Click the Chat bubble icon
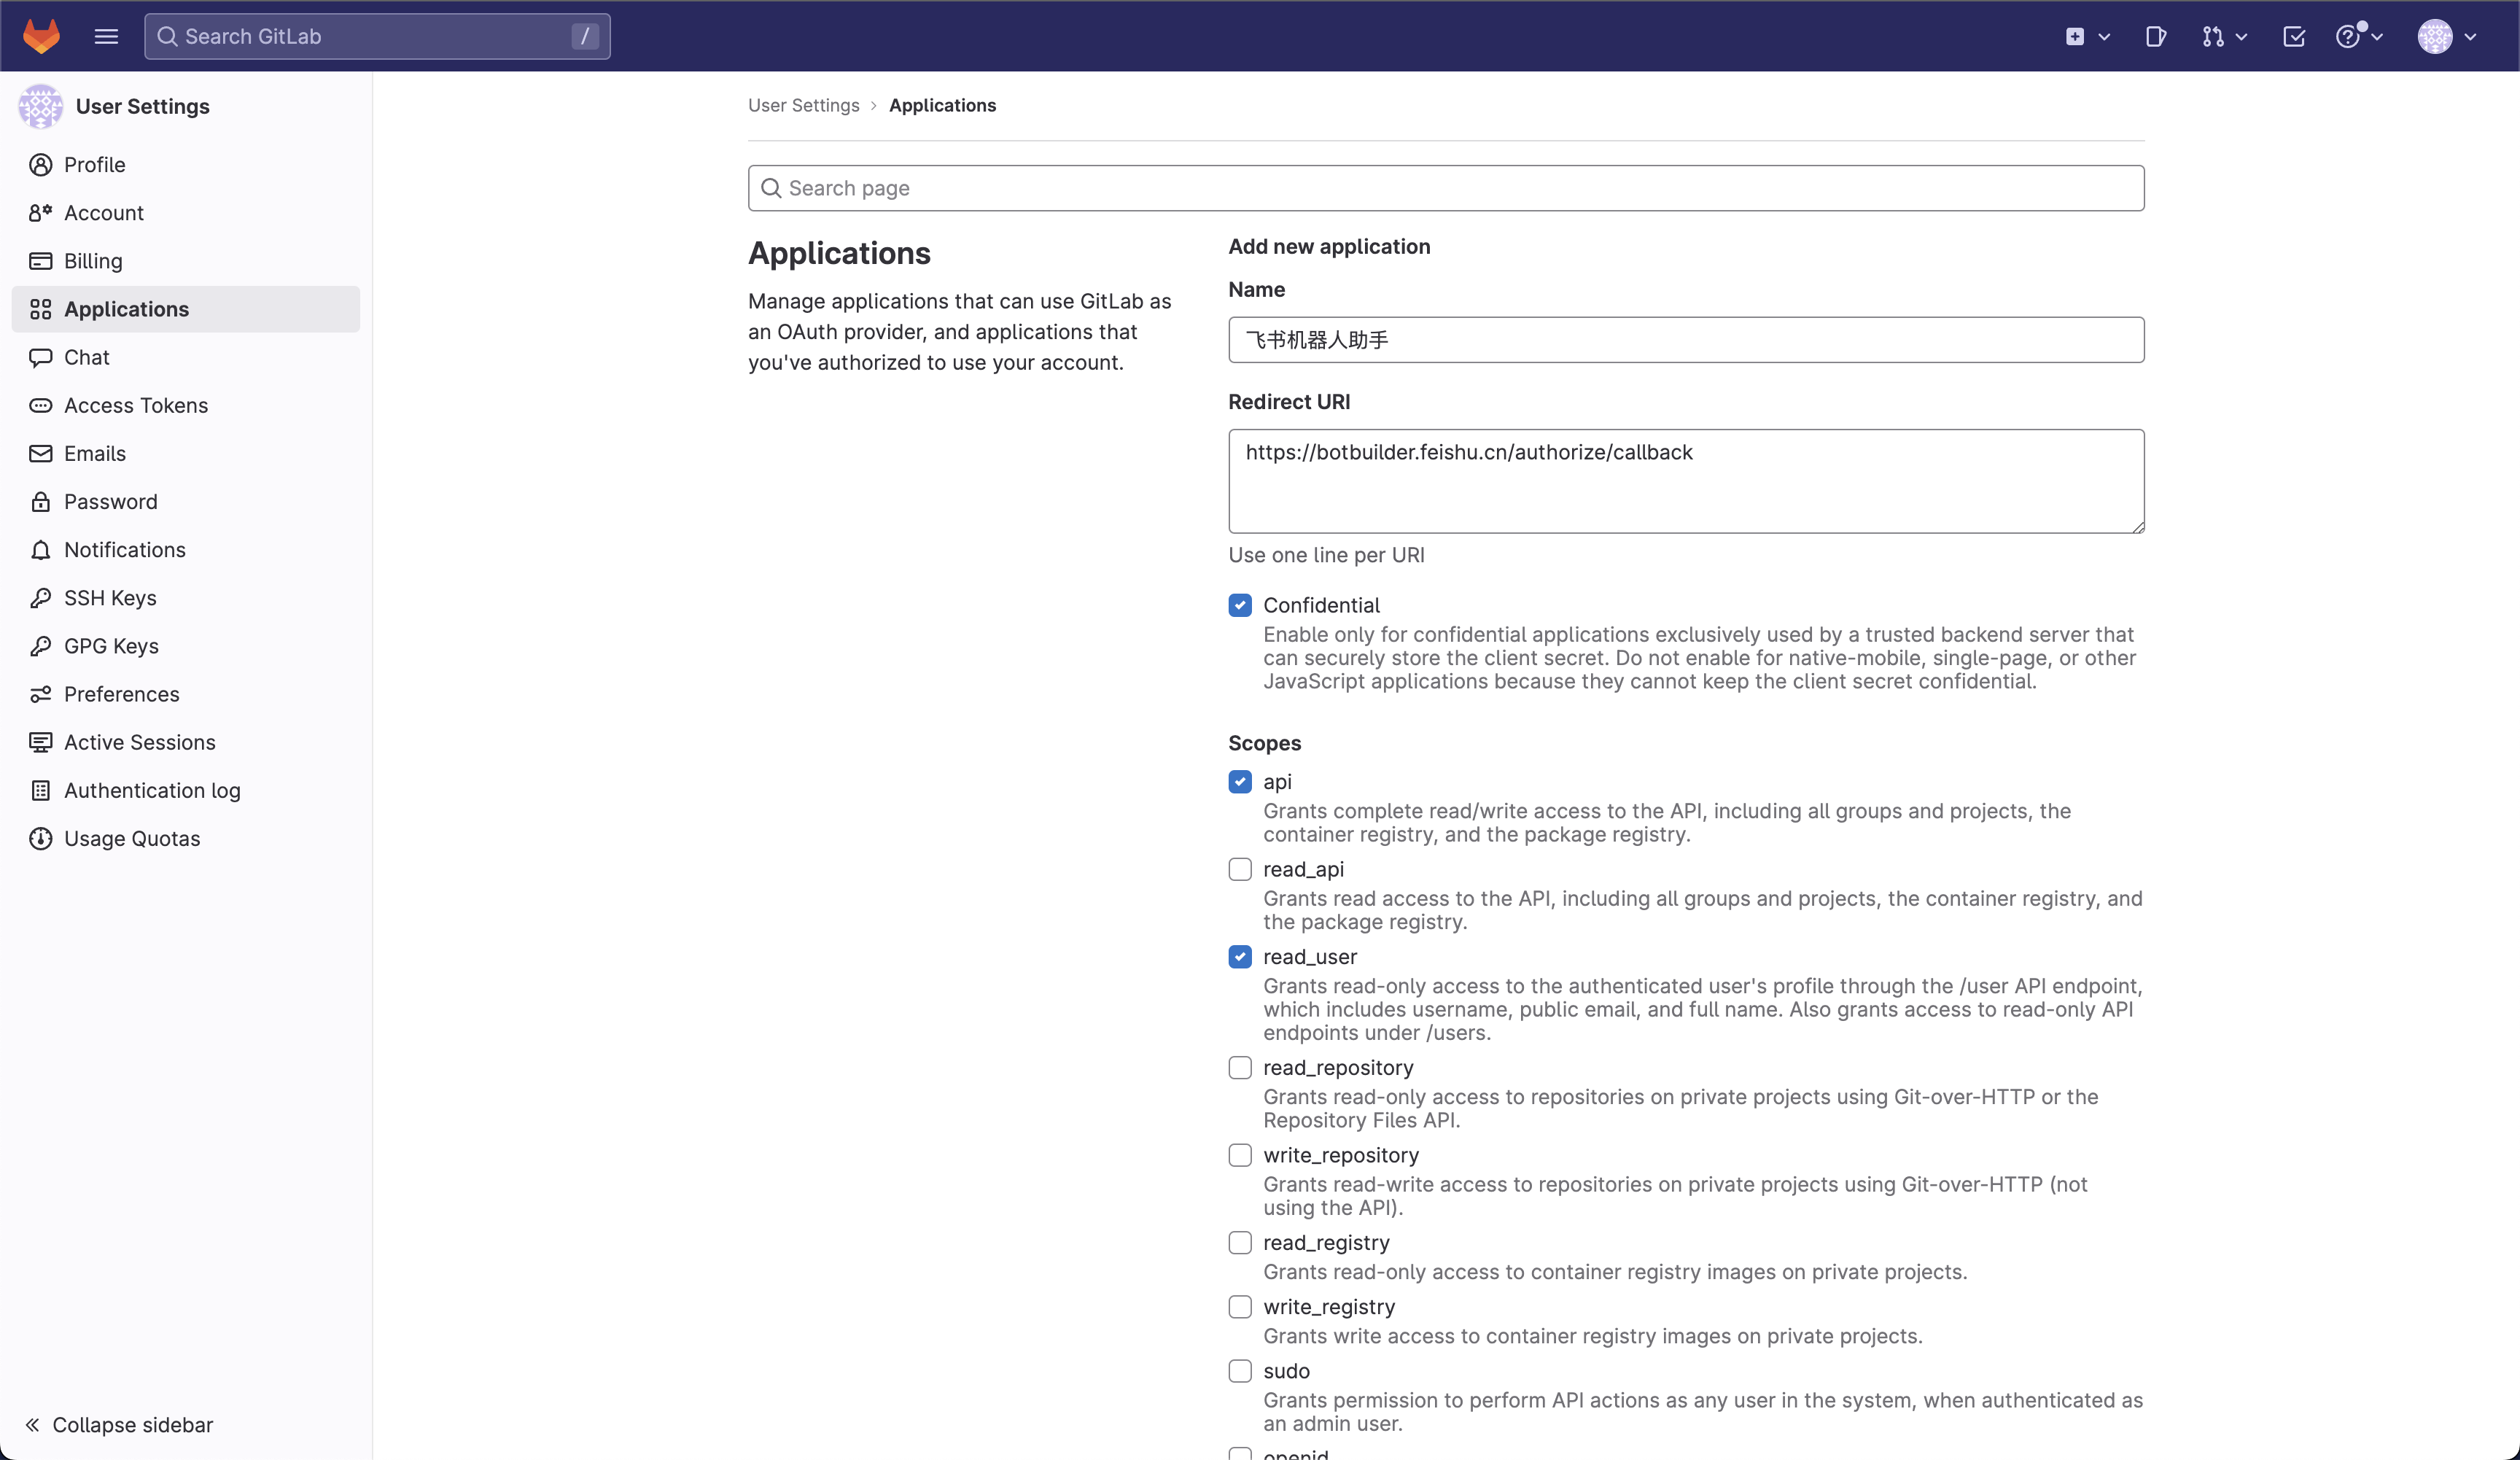This screenshot has width=2520, height=1460. coord(40,357)
